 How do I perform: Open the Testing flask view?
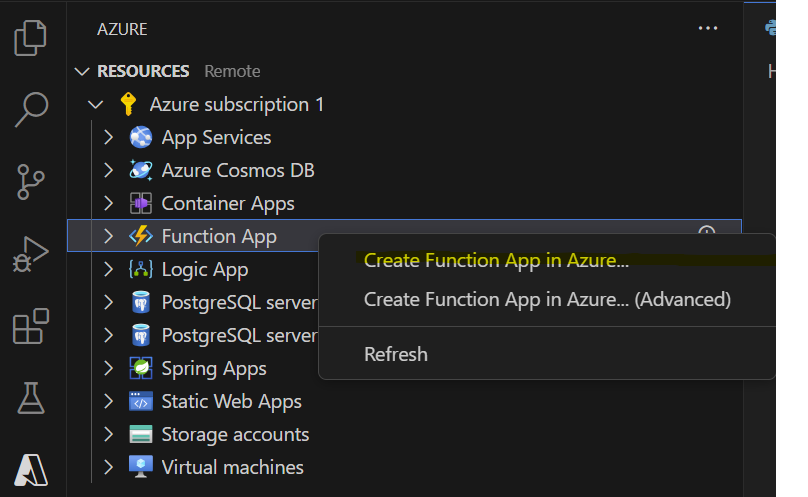31,398
